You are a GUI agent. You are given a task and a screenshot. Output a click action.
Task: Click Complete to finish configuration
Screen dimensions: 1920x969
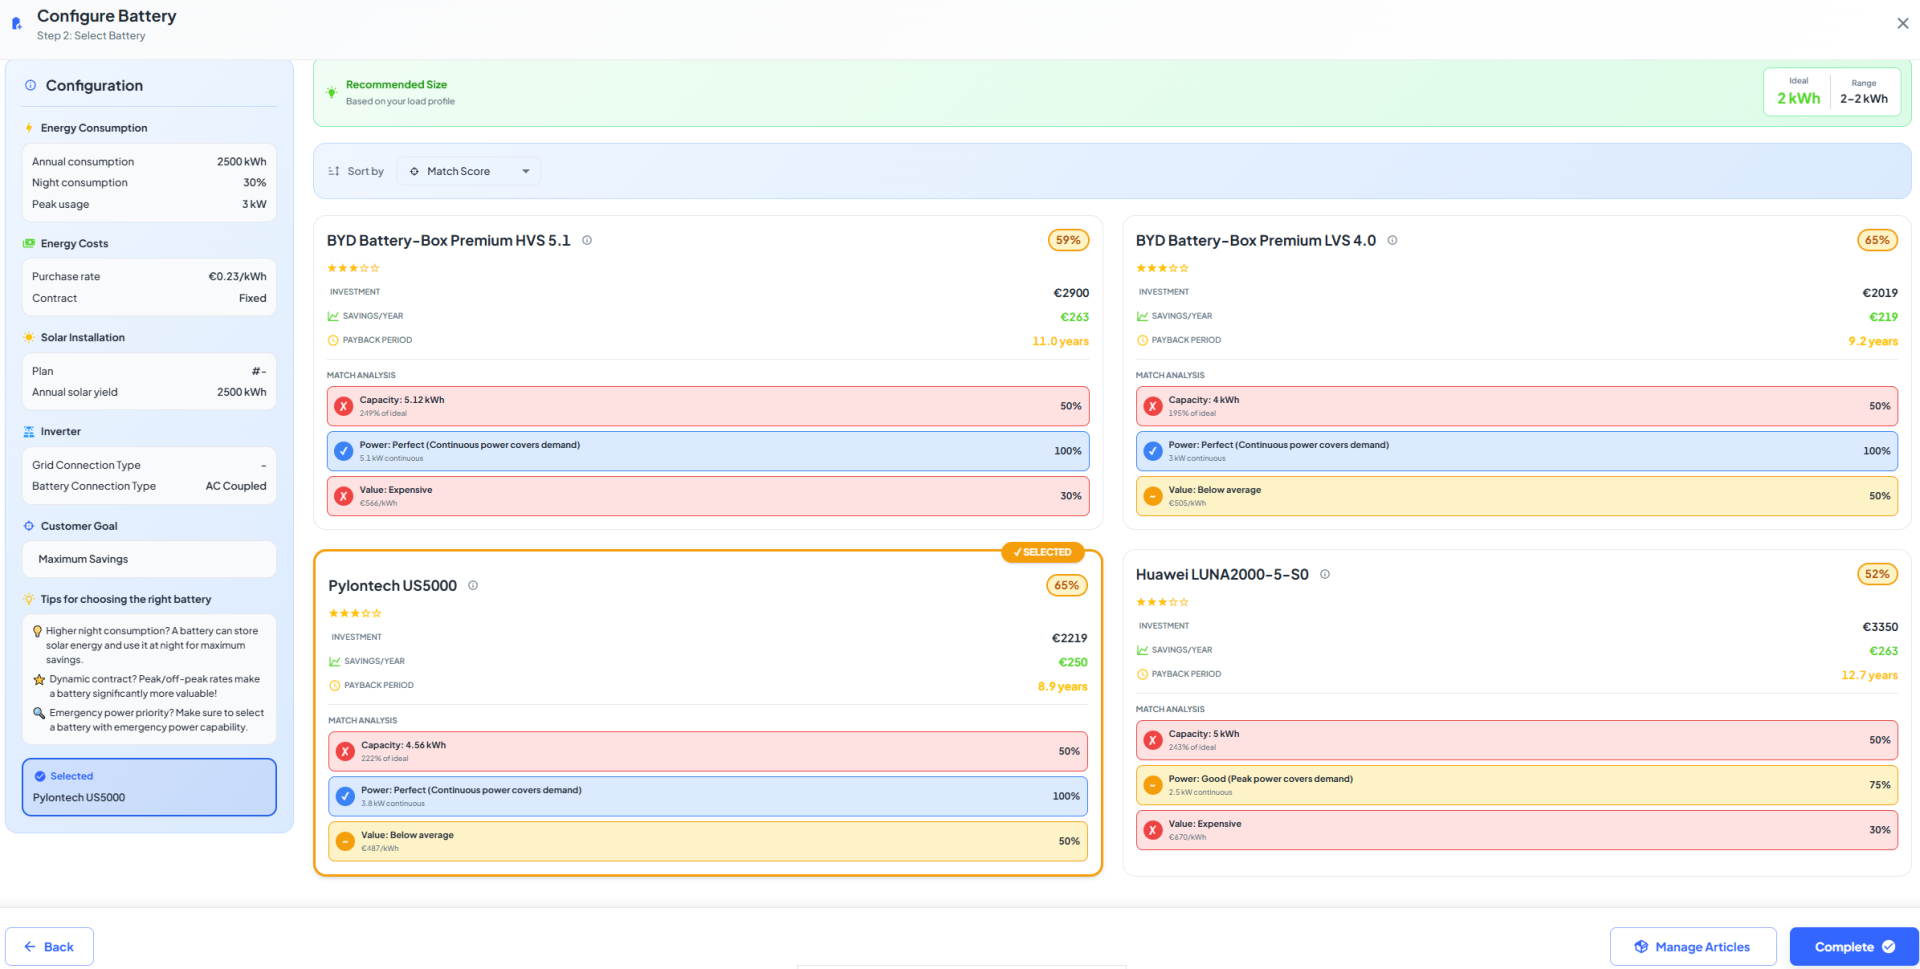(x=1854, y=947)
